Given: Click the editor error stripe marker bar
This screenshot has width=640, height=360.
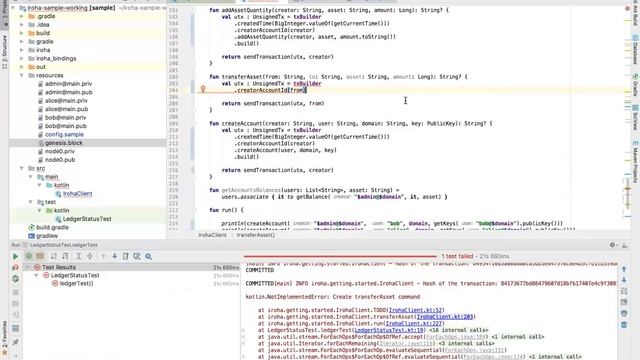Looking at the screenshot, I should coord(628,118).
